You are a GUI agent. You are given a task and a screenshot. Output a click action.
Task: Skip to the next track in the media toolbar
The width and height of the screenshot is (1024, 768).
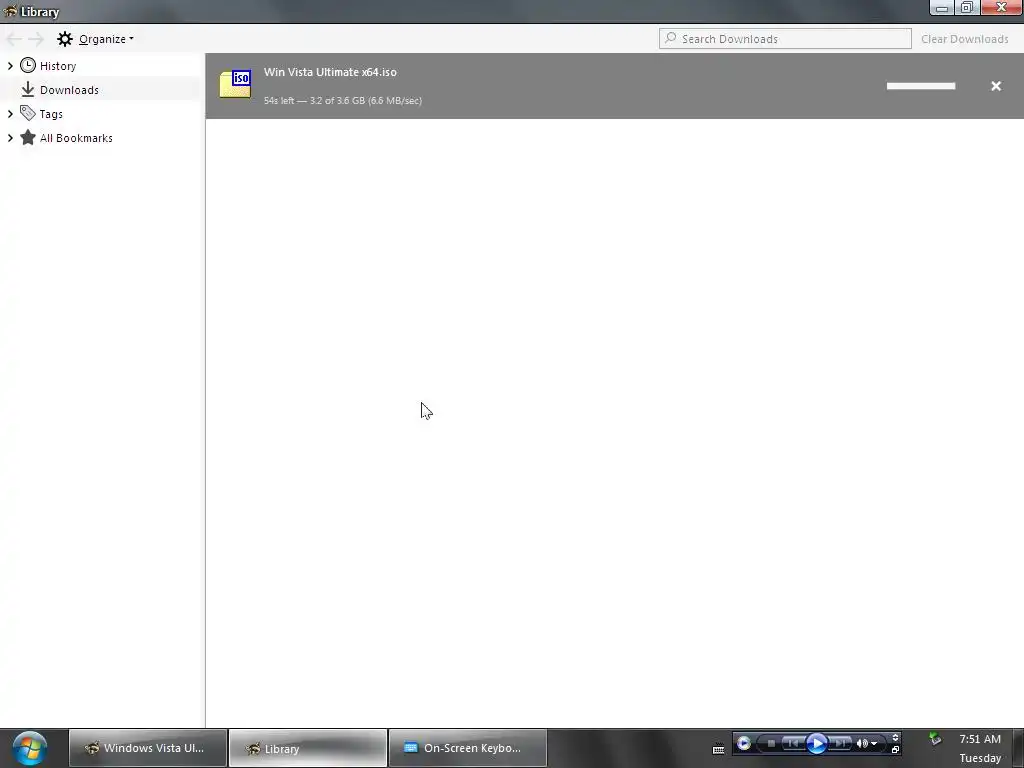(840, 743)
